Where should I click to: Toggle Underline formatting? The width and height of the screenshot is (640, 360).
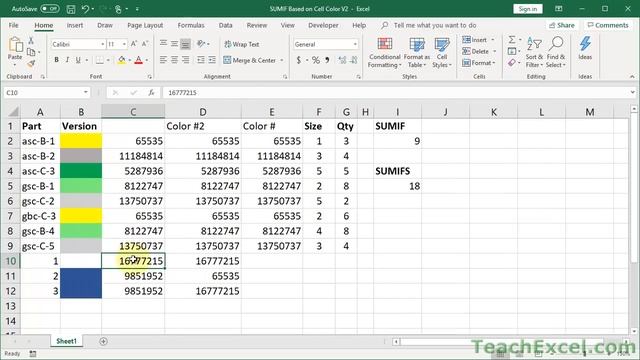(78, 60)
